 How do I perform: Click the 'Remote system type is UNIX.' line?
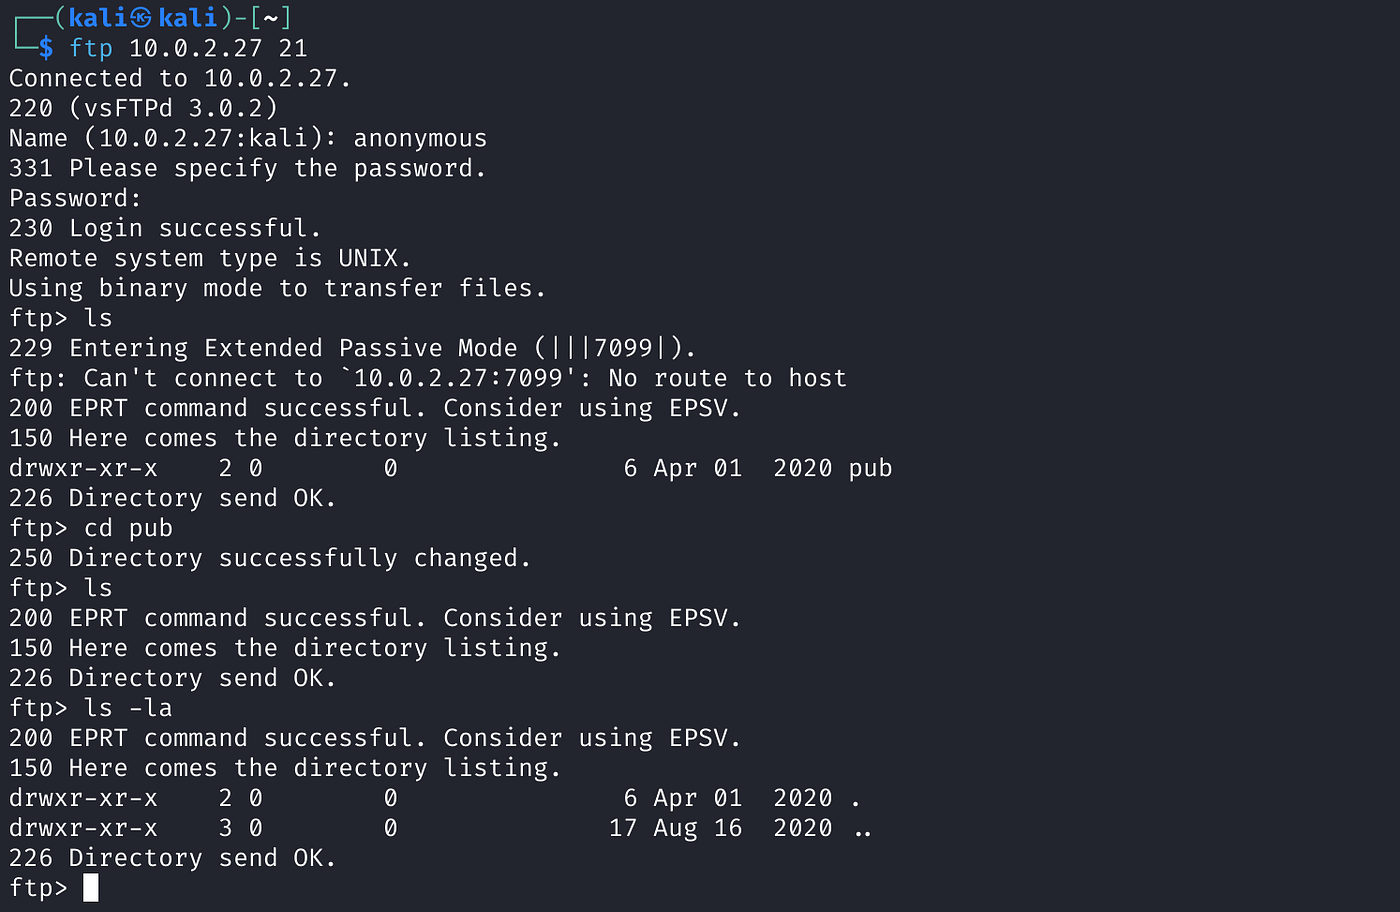(x=210, y=258)
